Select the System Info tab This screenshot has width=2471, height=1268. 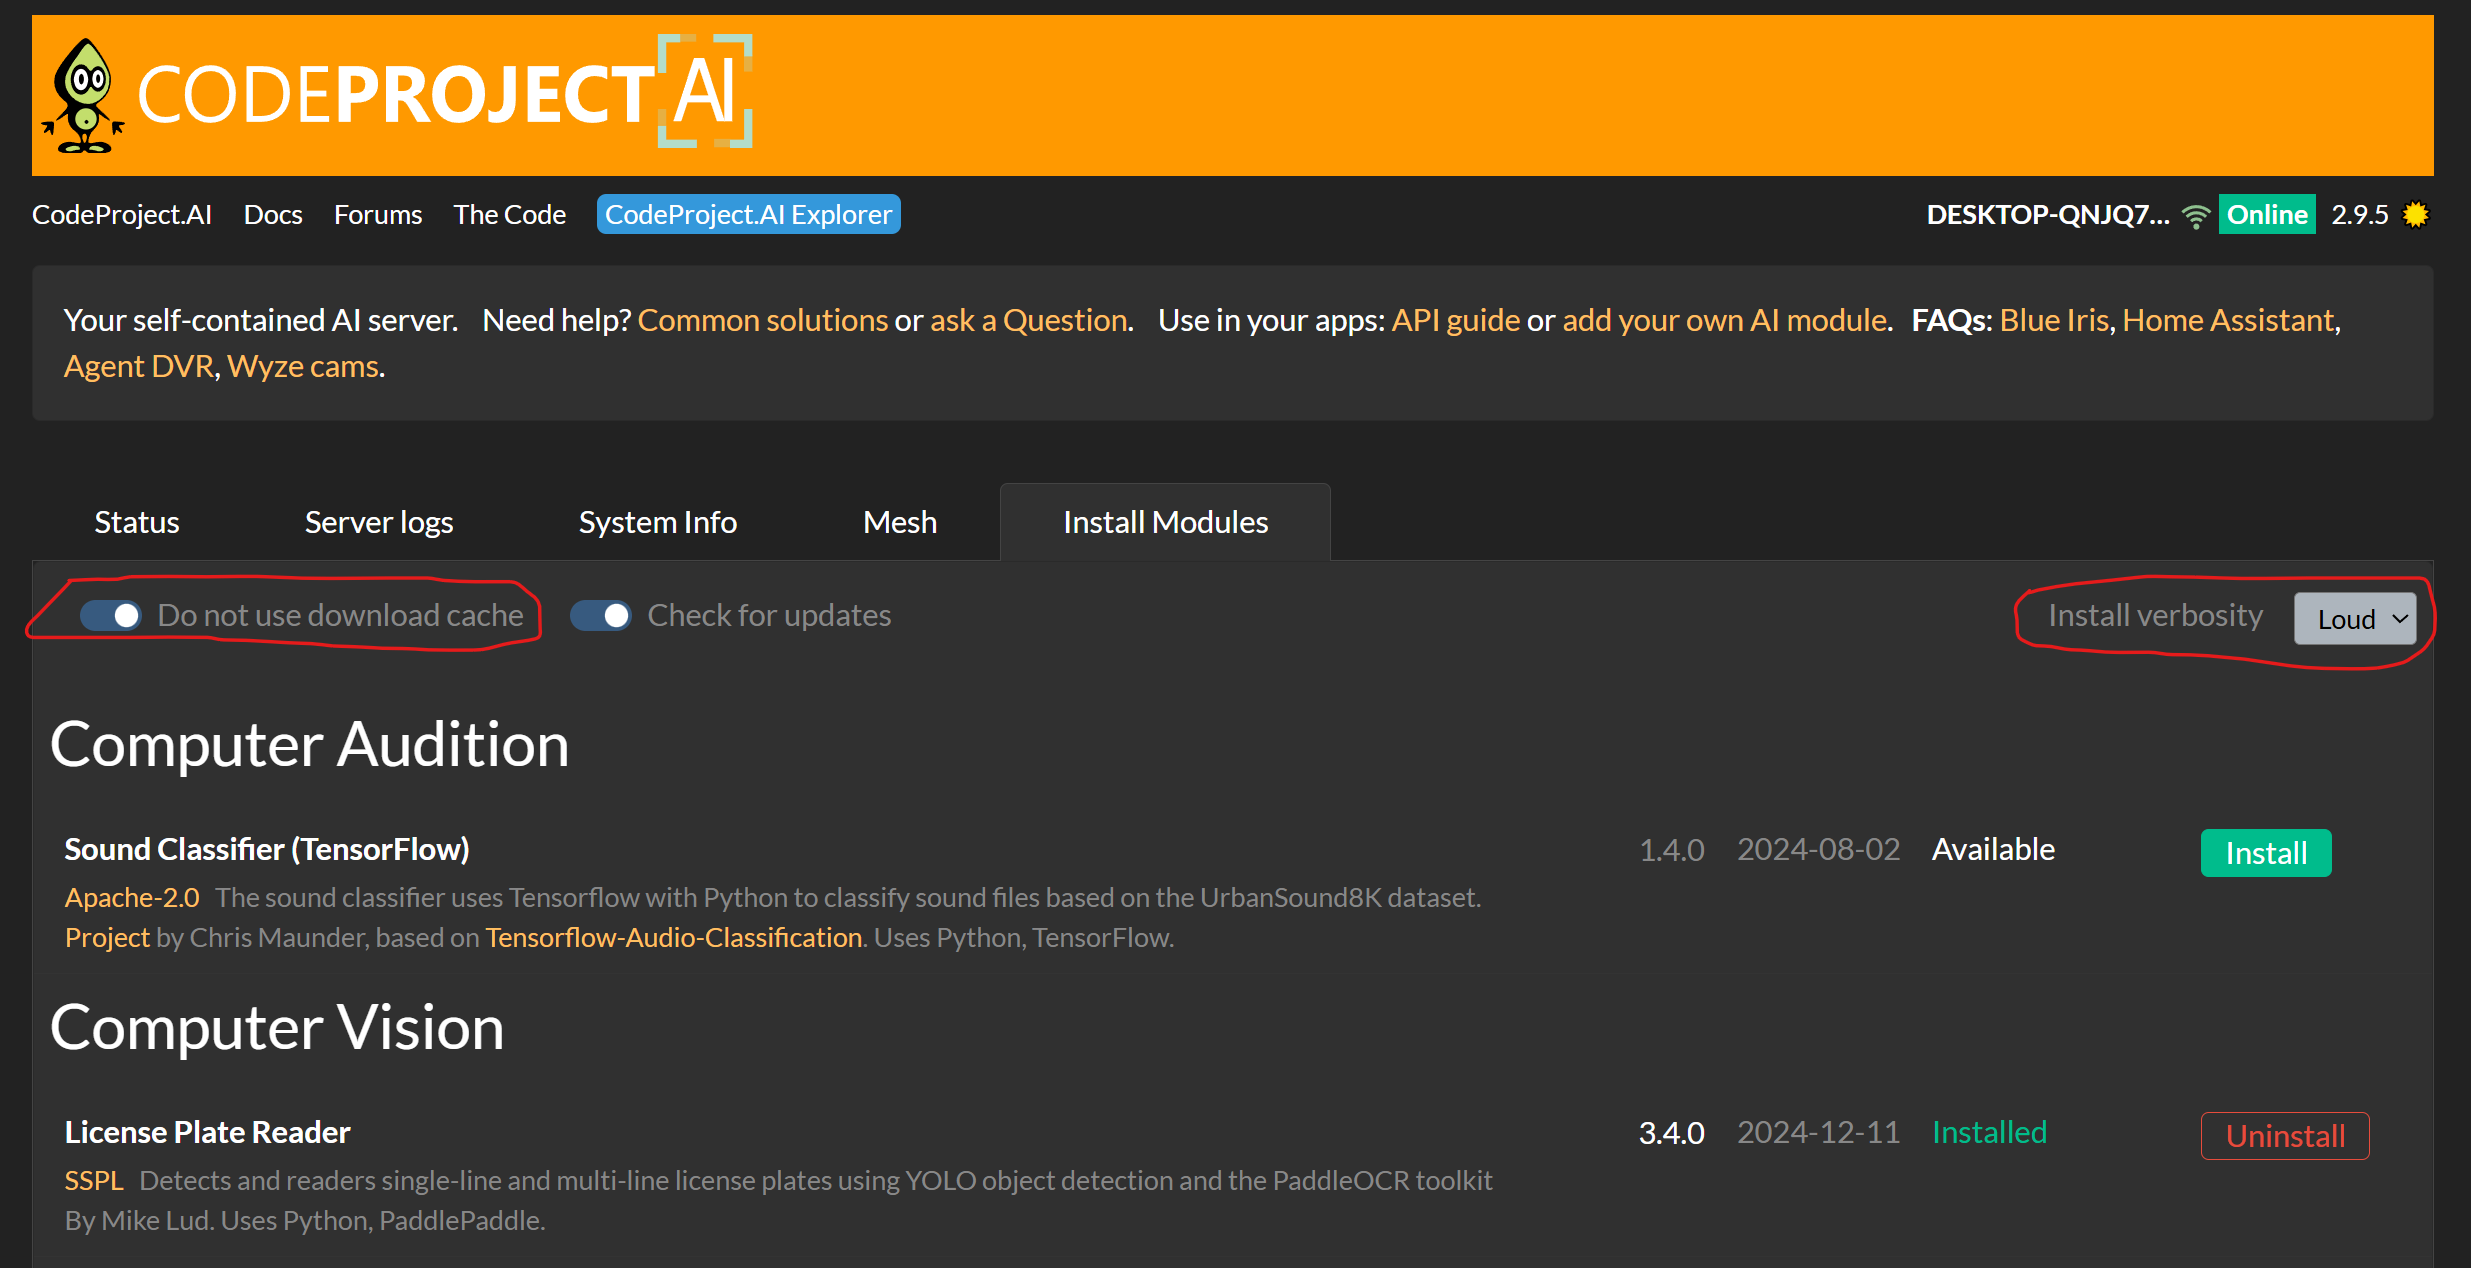click(658, 522)
